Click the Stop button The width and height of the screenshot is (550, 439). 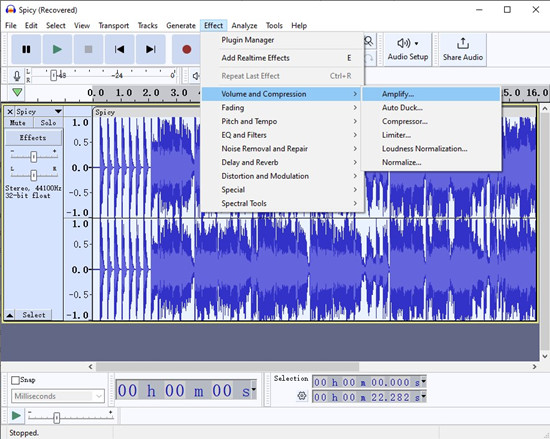pos(88,49)
